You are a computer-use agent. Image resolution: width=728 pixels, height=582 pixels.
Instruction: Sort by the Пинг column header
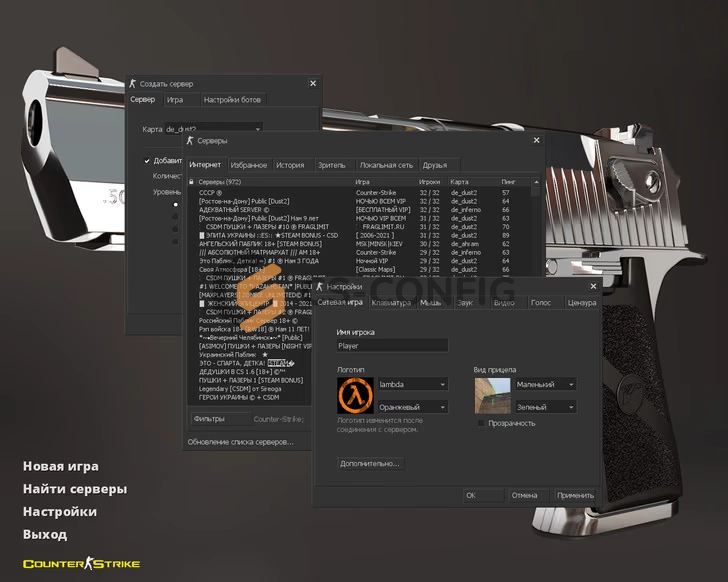coord(515,182)
